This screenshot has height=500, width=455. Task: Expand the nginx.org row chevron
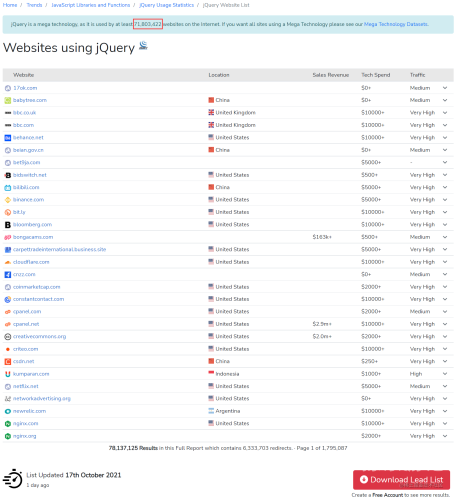pyautogui.click(x=445, y=436)
